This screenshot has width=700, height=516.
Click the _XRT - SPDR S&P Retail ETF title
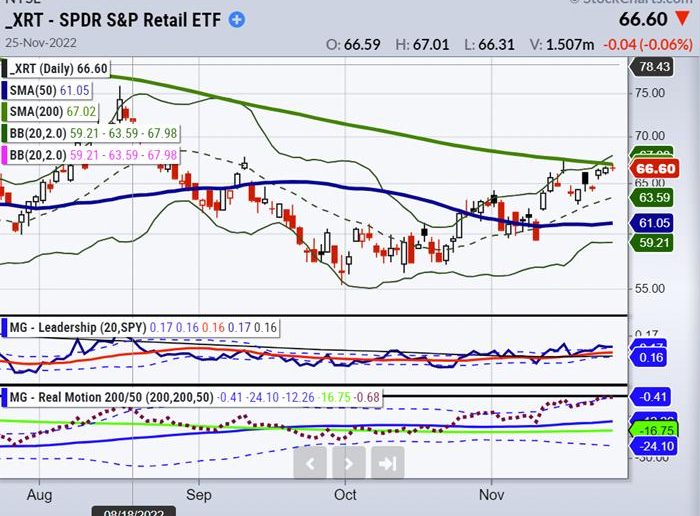113,20
